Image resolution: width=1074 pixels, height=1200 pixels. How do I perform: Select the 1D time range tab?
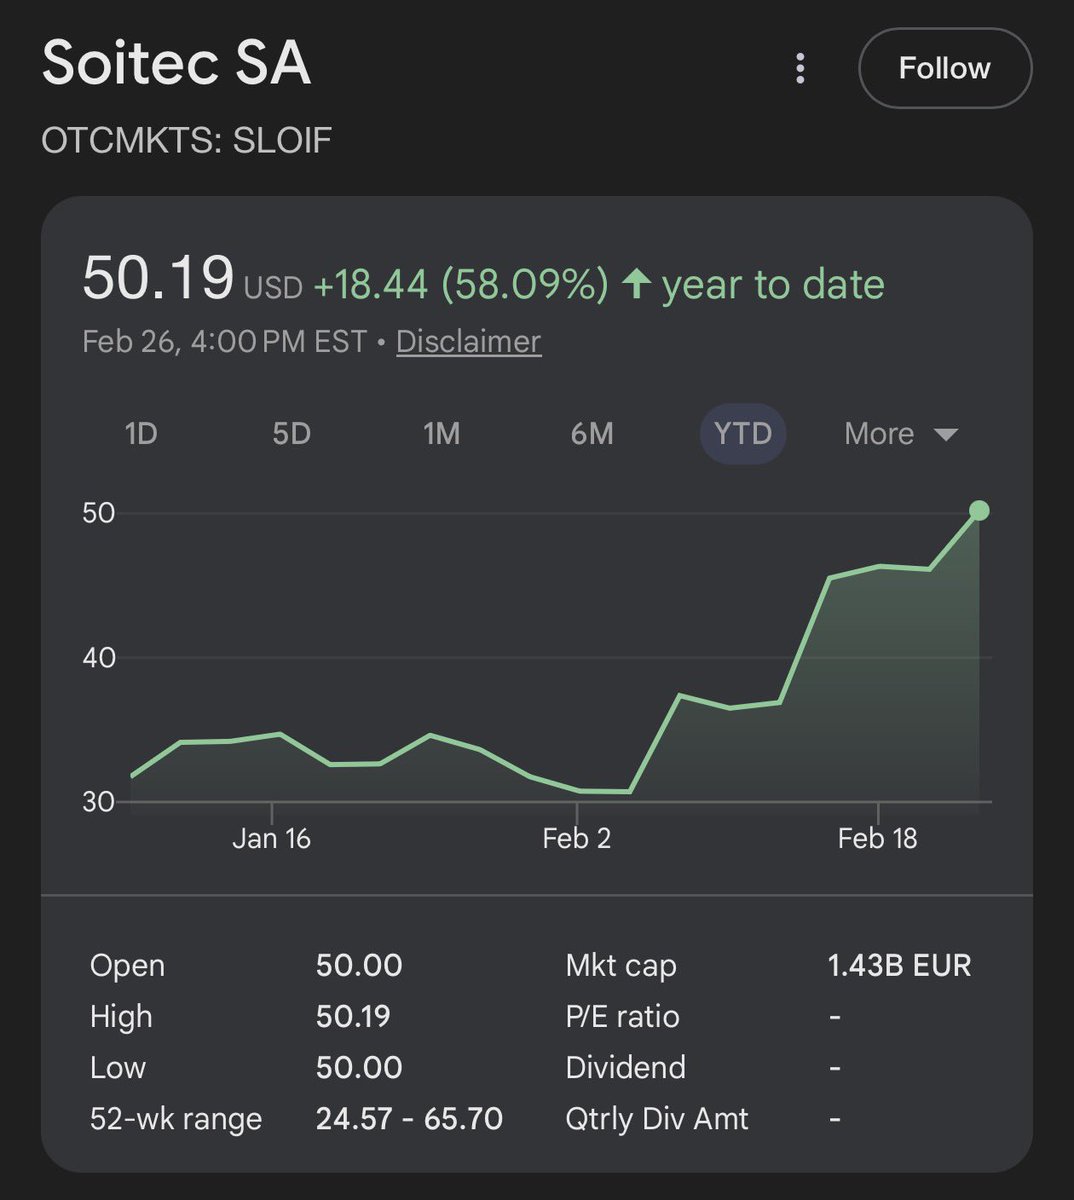(141, 433)
